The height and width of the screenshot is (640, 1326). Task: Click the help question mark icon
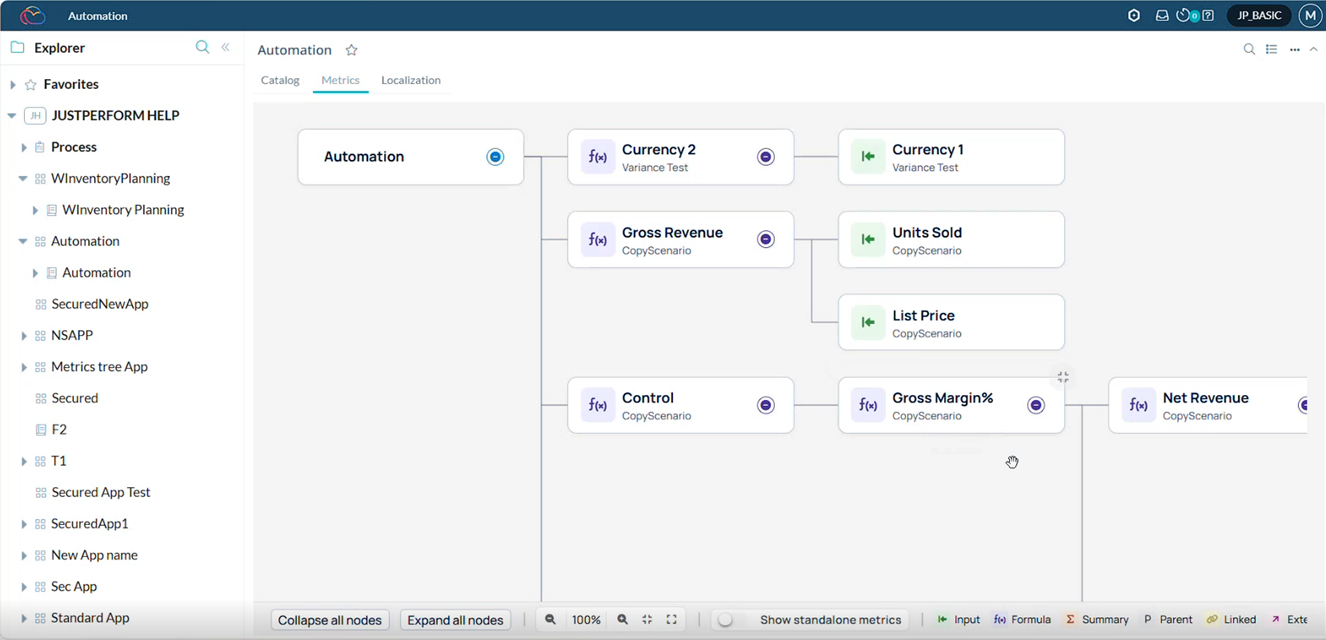point(1208,16)
